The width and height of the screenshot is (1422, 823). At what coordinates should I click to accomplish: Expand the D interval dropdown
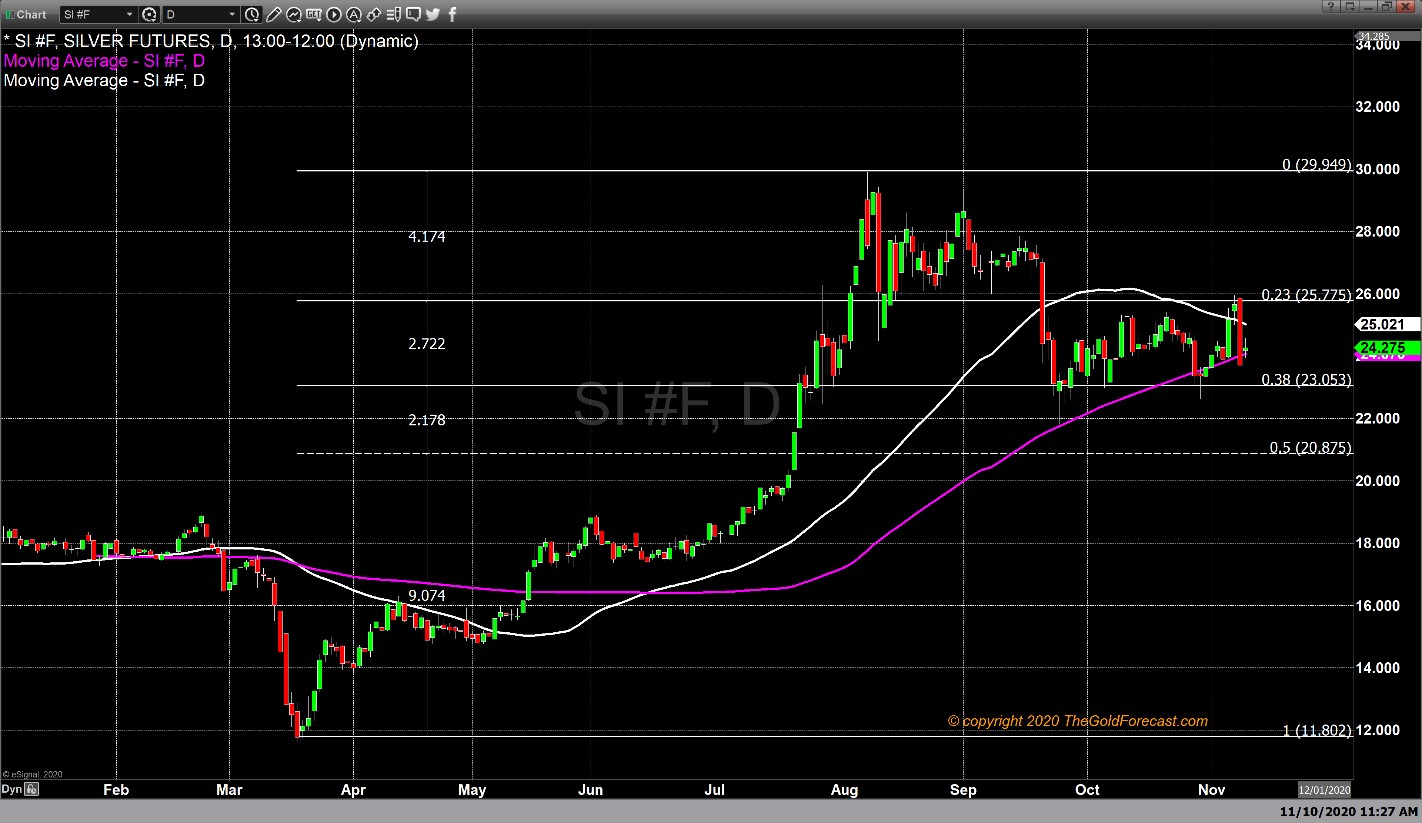coord(232,14)
